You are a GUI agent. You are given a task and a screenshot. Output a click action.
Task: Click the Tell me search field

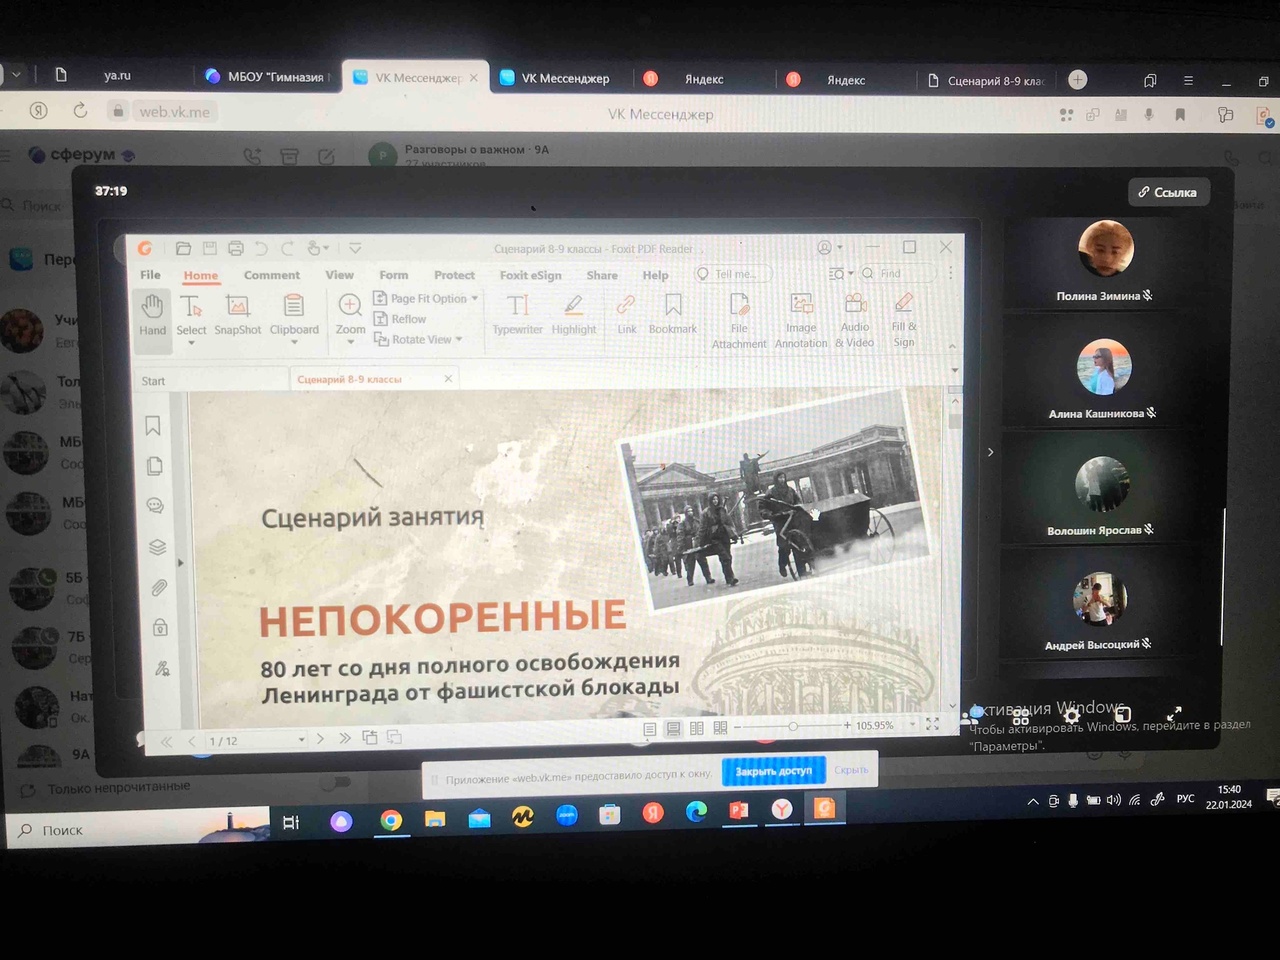(x=733, y=274)
